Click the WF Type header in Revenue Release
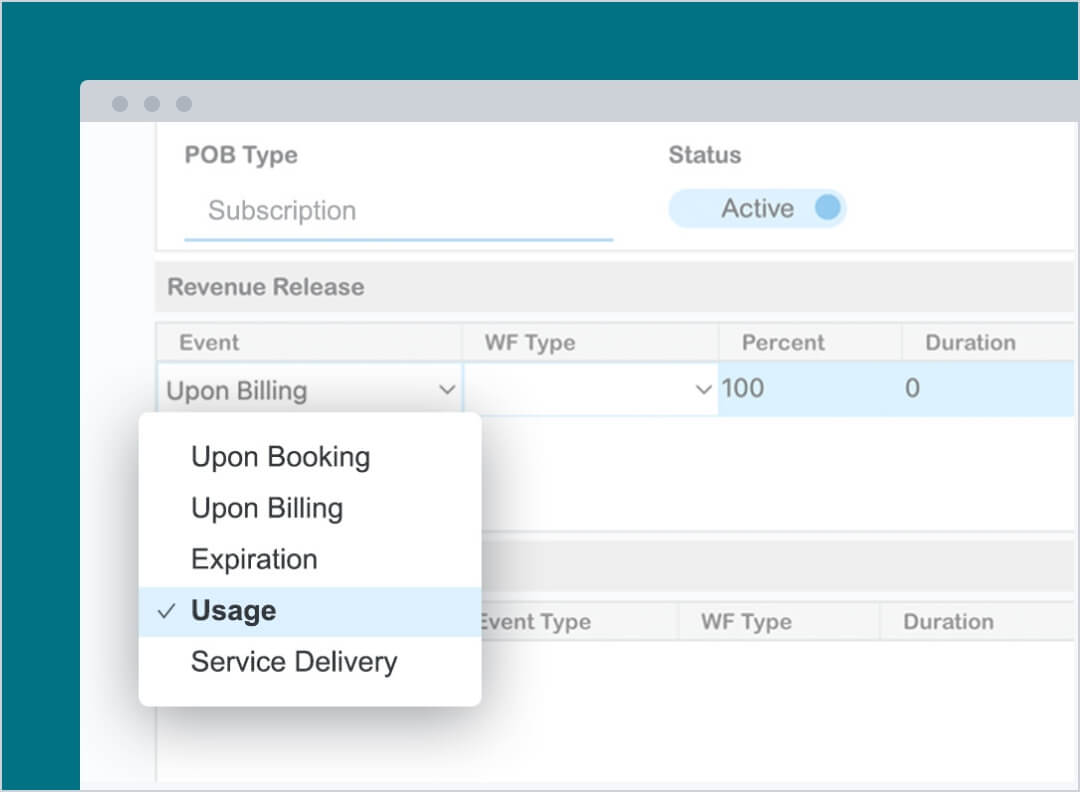The height and width of the screenshot is (792, 1080). (530, 342)
